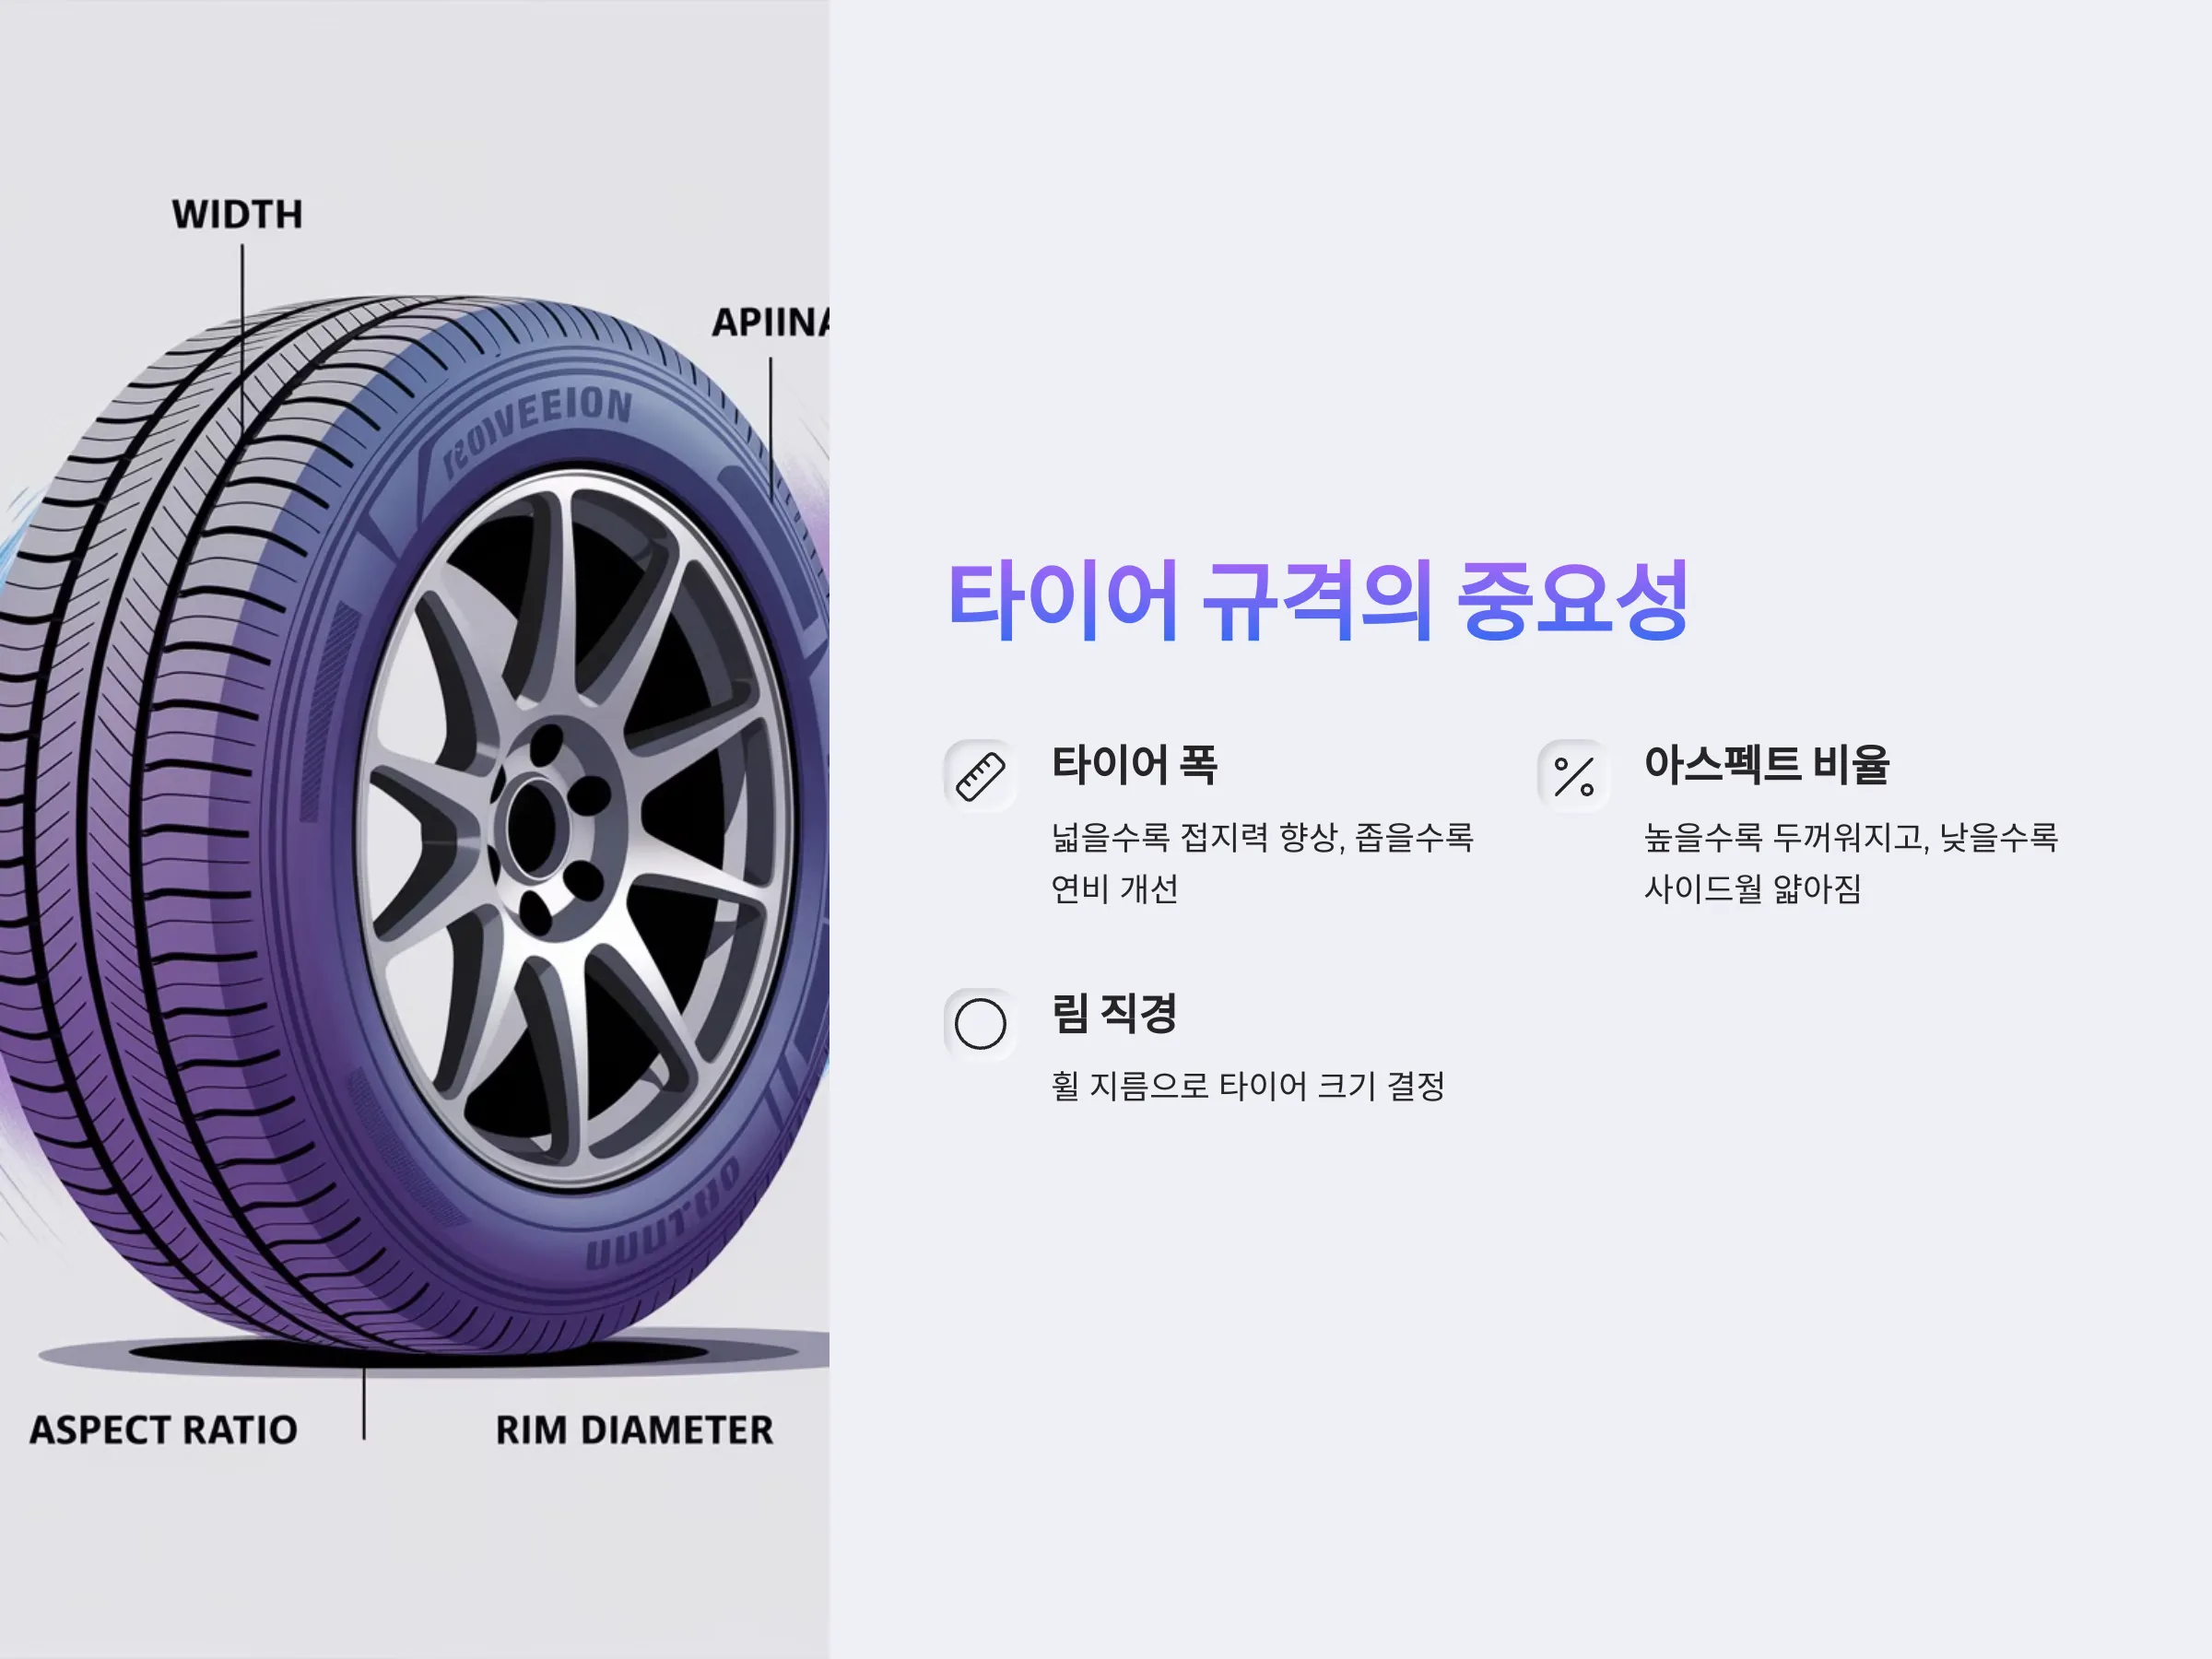Click the description starting with 높을수록 두꺼워지고

pyautogui.click(x=1851, y=862)
